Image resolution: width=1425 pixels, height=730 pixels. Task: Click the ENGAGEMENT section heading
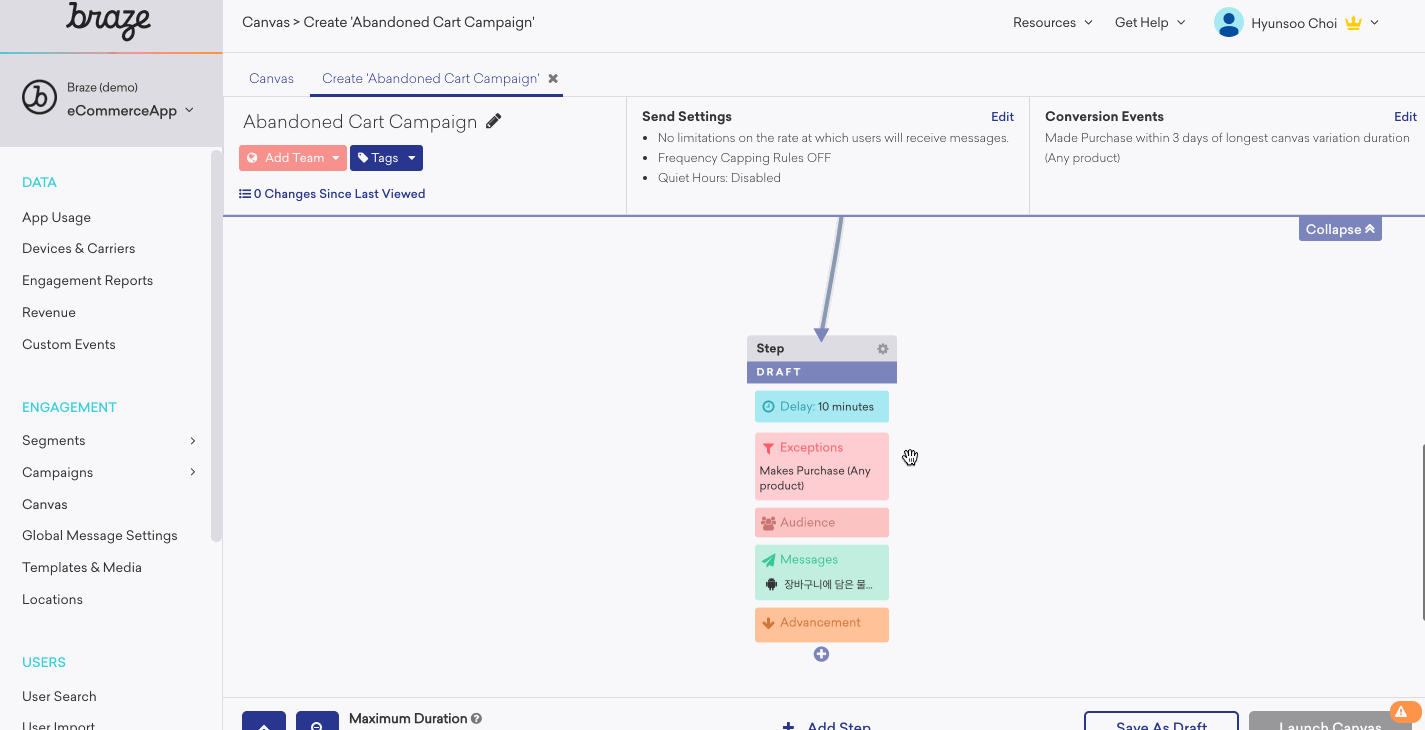pyautogui.click(x=69, y=408)
